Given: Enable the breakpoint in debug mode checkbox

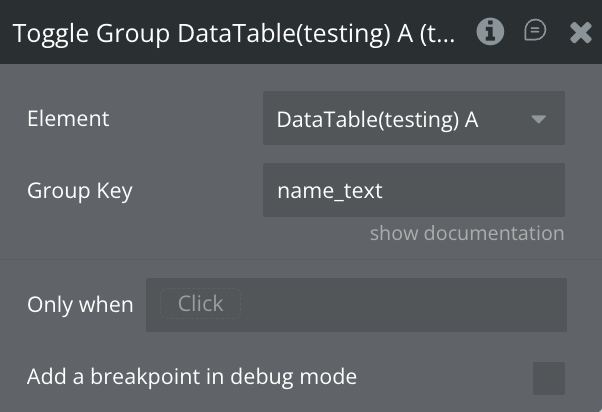Looking at the screenshot, I should [x=548, y=378].
